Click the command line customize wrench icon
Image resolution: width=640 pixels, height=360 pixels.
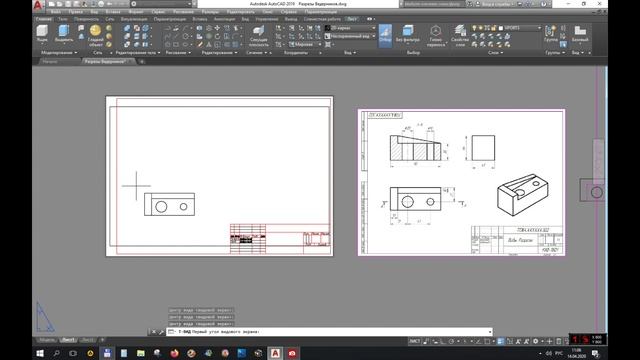click(162, 332)
